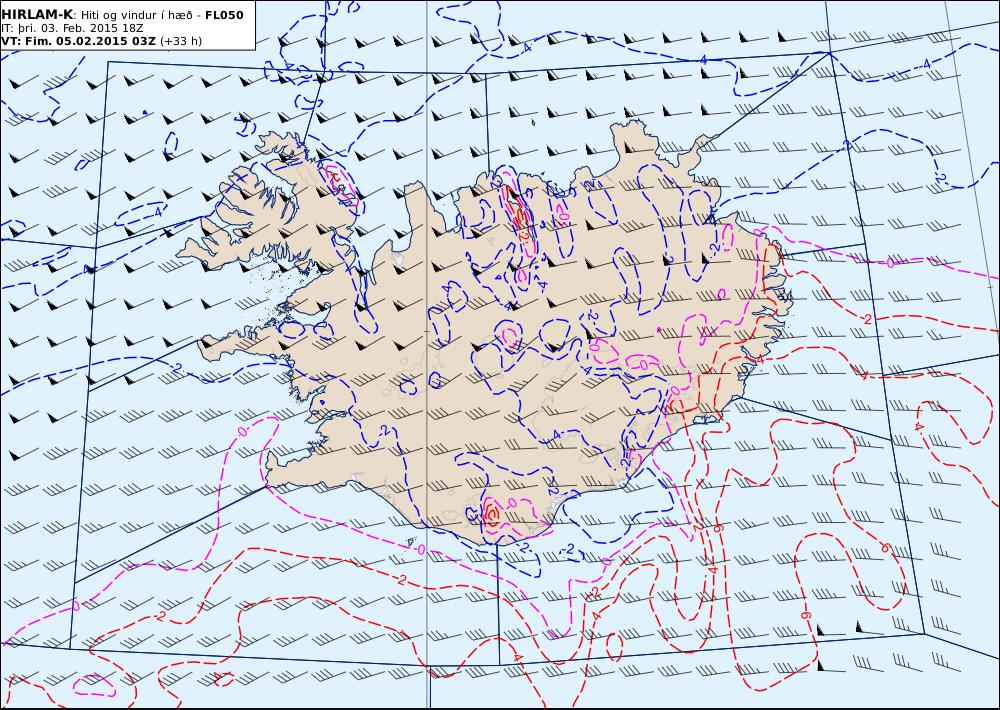Click the HIRLAM-K model name in title box
The height and width of the screenshot is (710, 1000).
(37, 15)
